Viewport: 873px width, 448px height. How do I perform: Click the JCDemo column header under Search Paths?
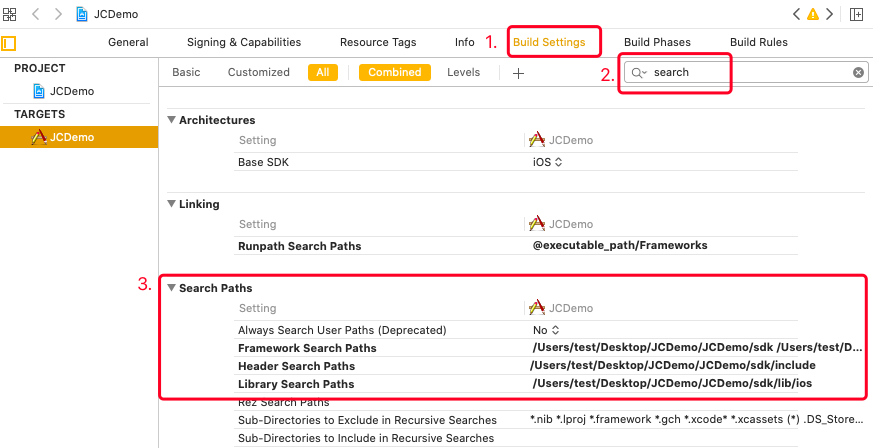pyautogui.click(x=561, y=308)
